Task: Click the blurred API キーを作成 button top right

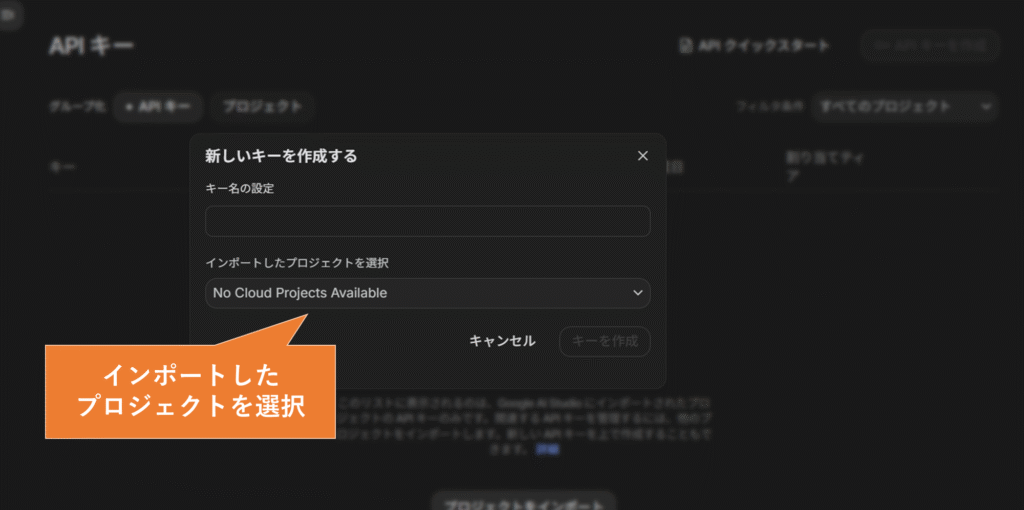Action: [x=930, y=46]
